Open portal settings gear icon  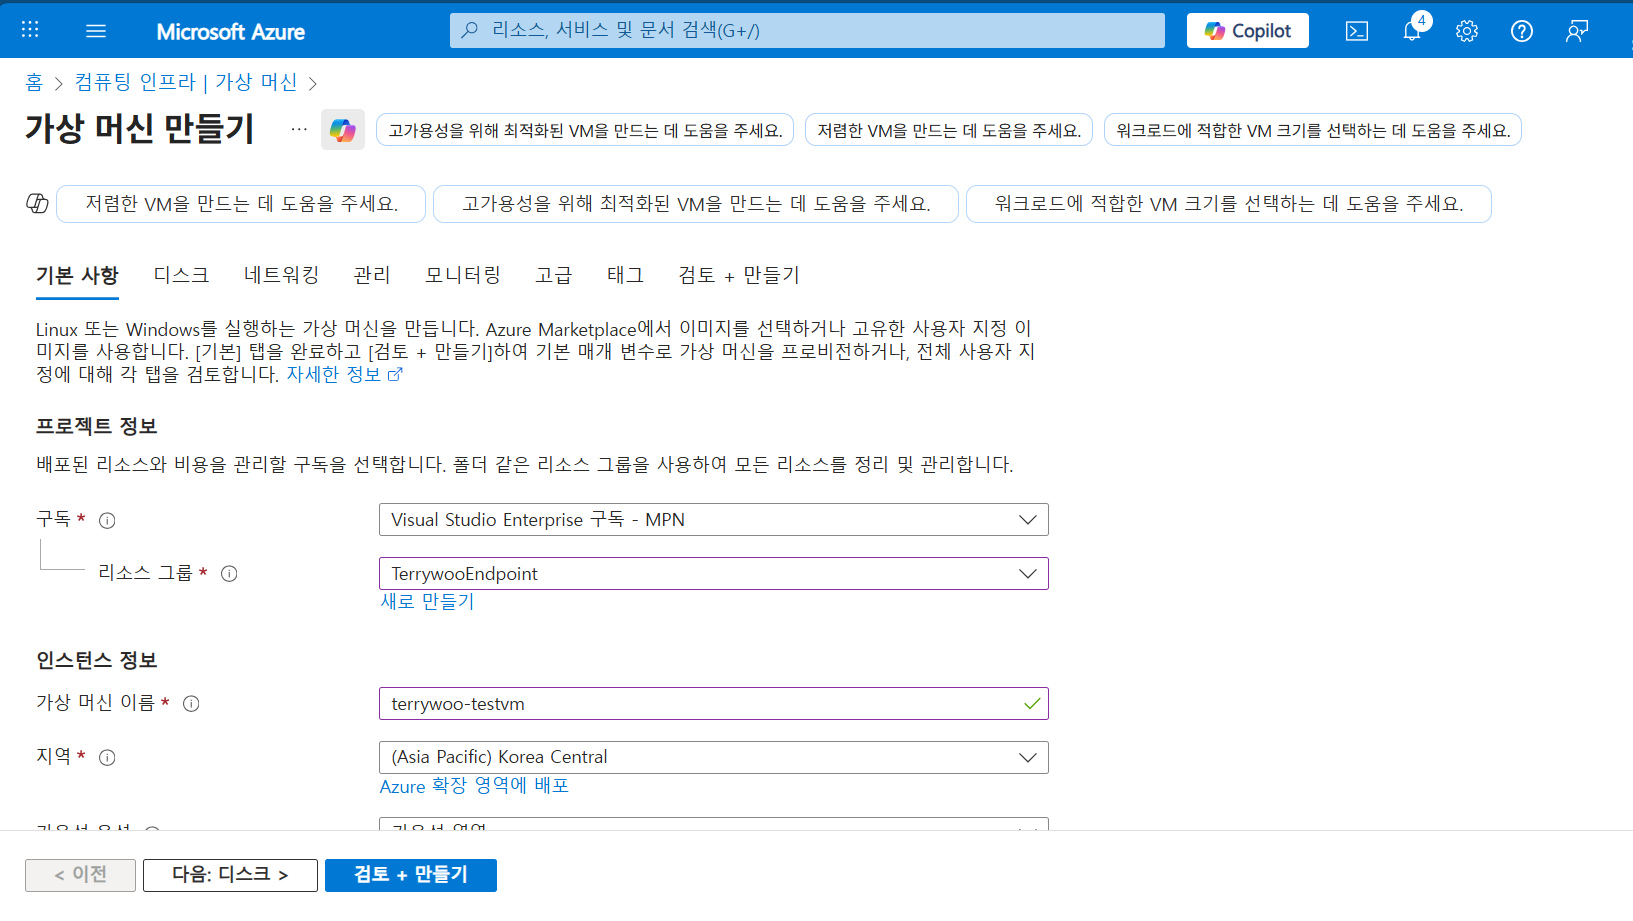coord(1467,31)
